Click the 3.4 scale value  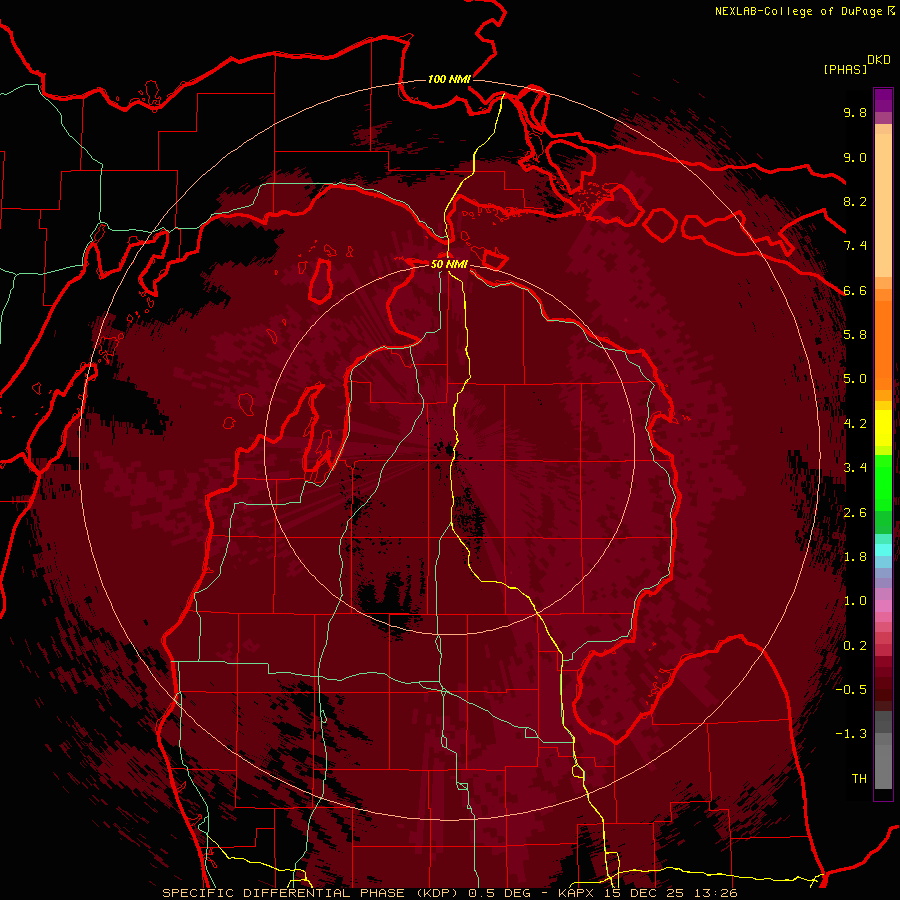pyautogui.click(x=855, y=468)
